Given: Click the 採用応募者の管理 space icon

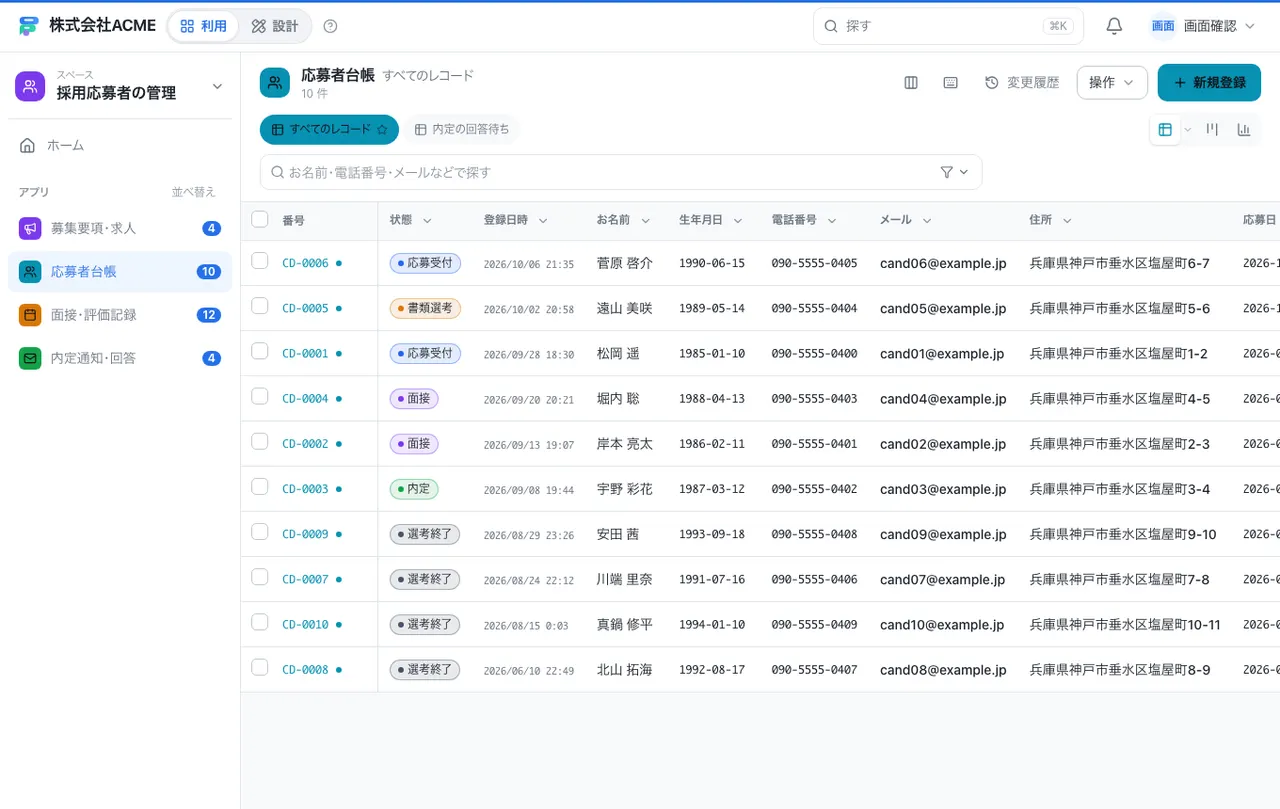Looking at the screenshot, I should pos(30,86).
